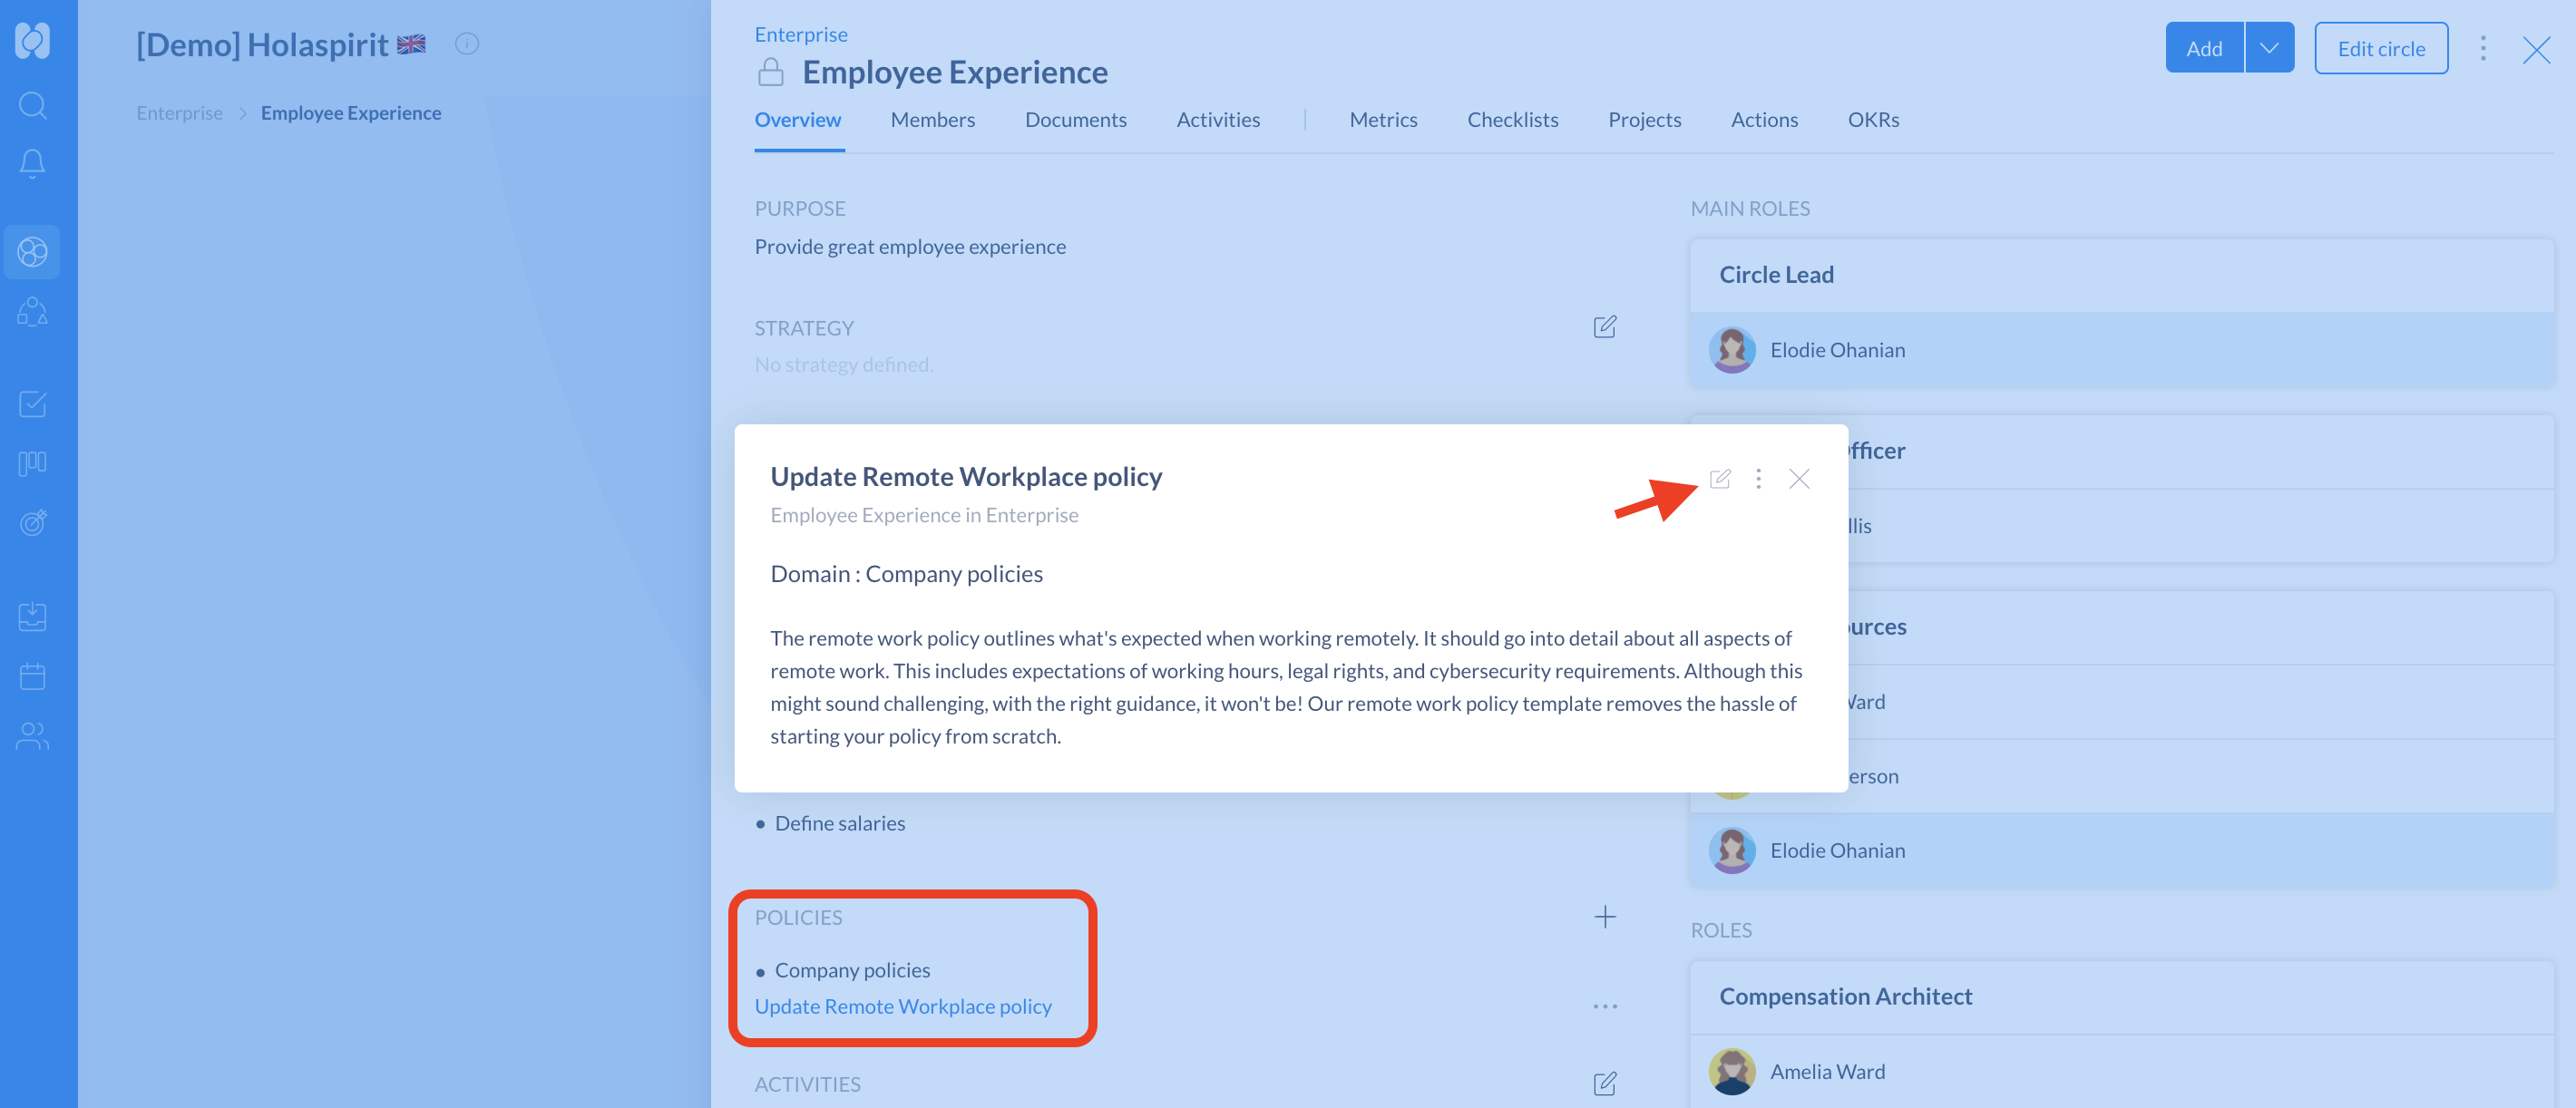Open the Circle Lead role card
This screenshot has width=2576, height=1108.
(2121, 275)
